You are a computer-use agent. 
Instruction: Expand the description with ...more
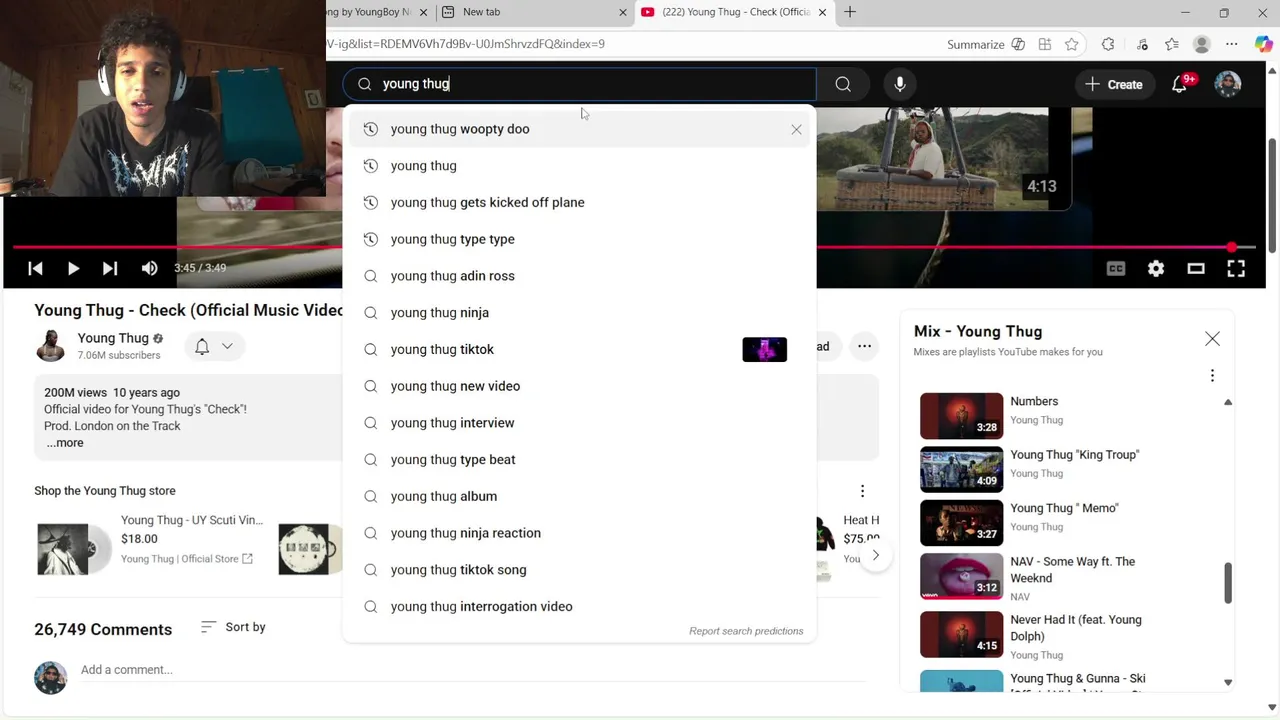click(x=65, y=443)
